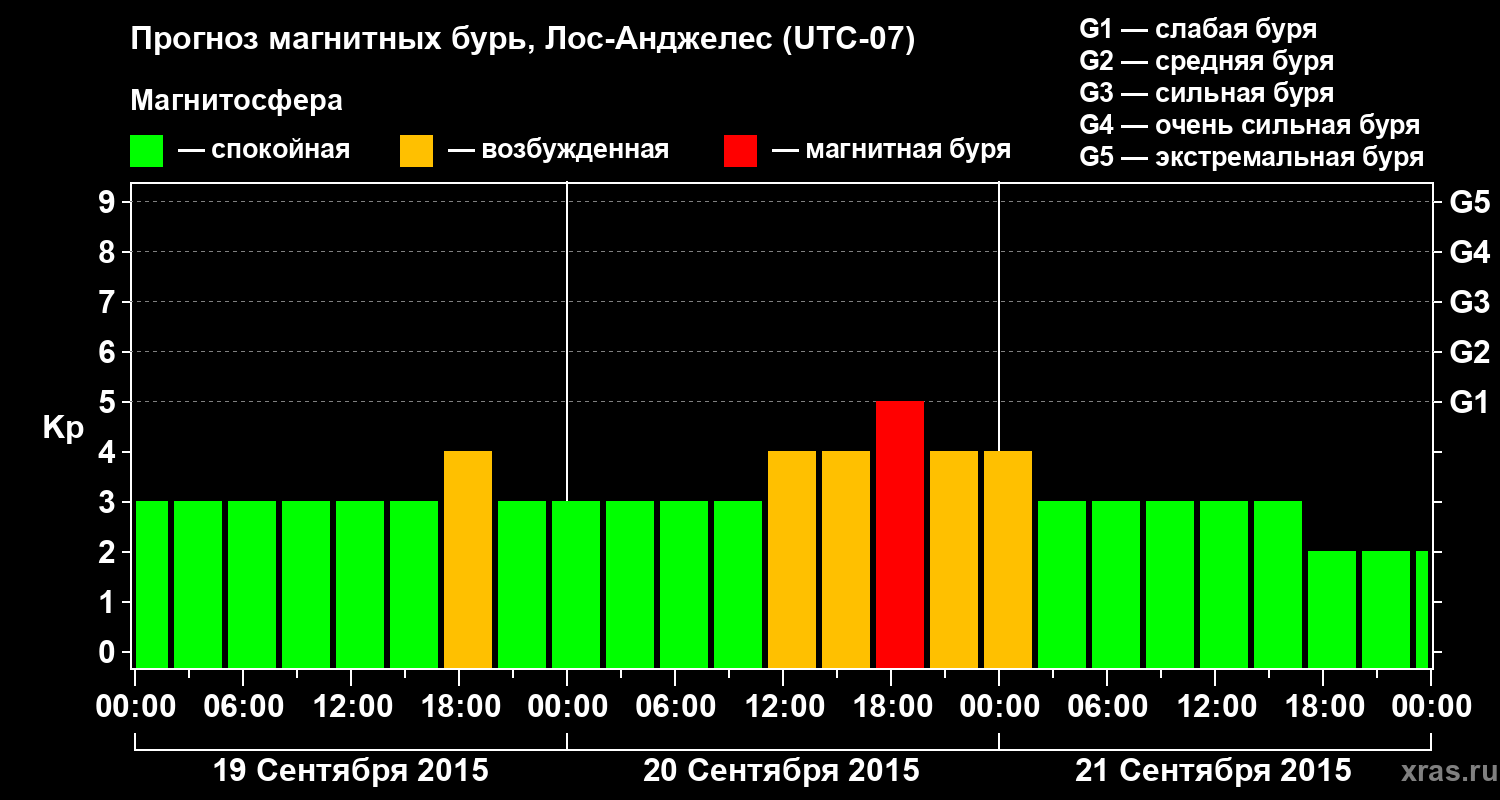Click the '— спокойная' legend label
This screenshot has width=1500, height=800.
click(264, 150)
